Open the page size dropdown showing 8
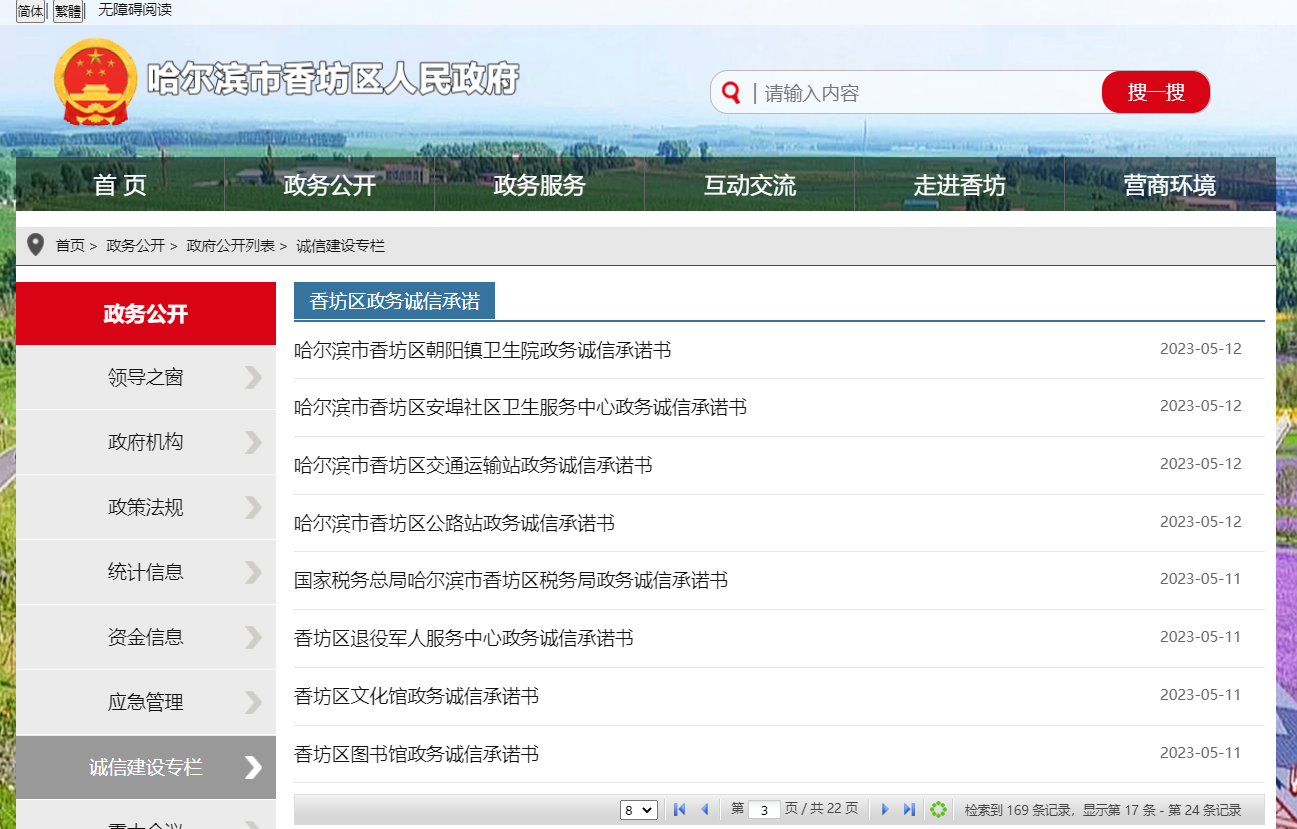The height and width of the screenshot is (829, 1297). click(x=638, y=809)
